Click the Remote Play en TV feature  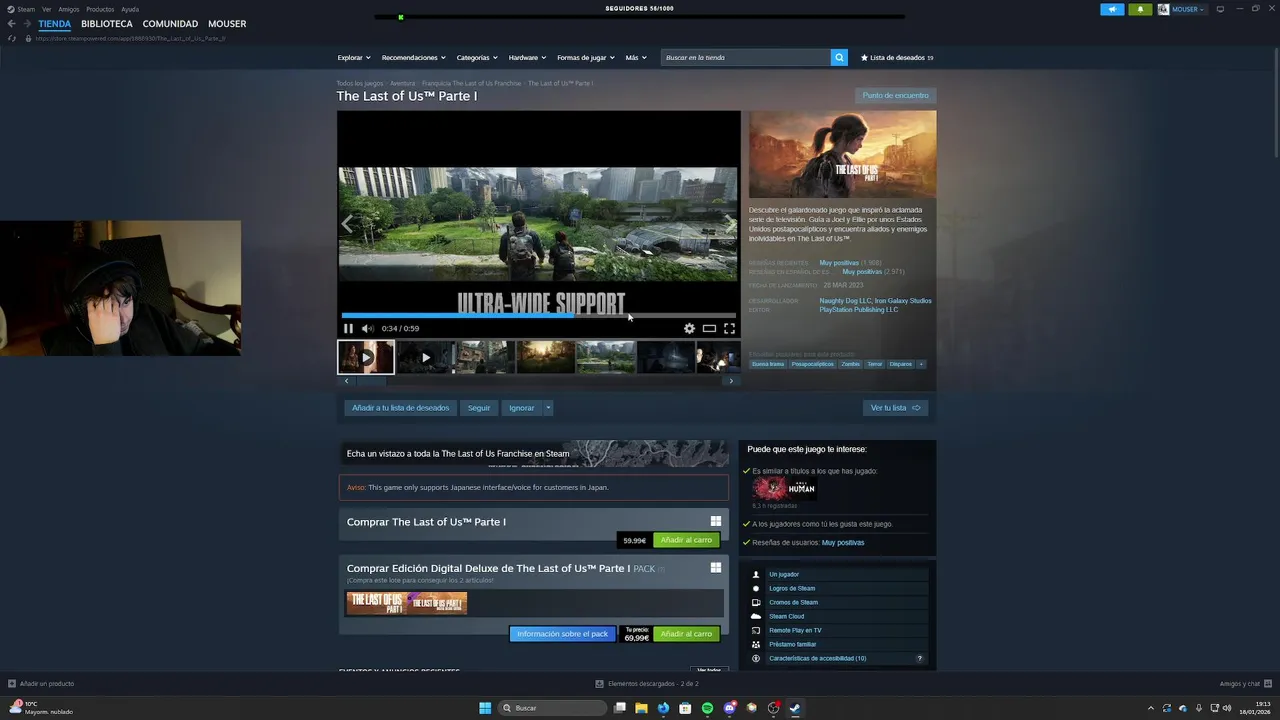tap(795, 630)
